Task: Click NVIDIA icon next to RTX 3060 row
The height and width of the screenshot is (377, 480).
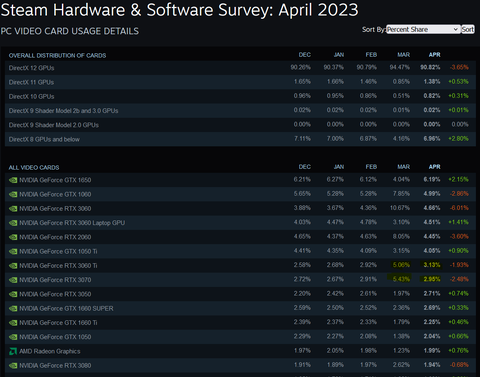Action: (x=13, y=209)
